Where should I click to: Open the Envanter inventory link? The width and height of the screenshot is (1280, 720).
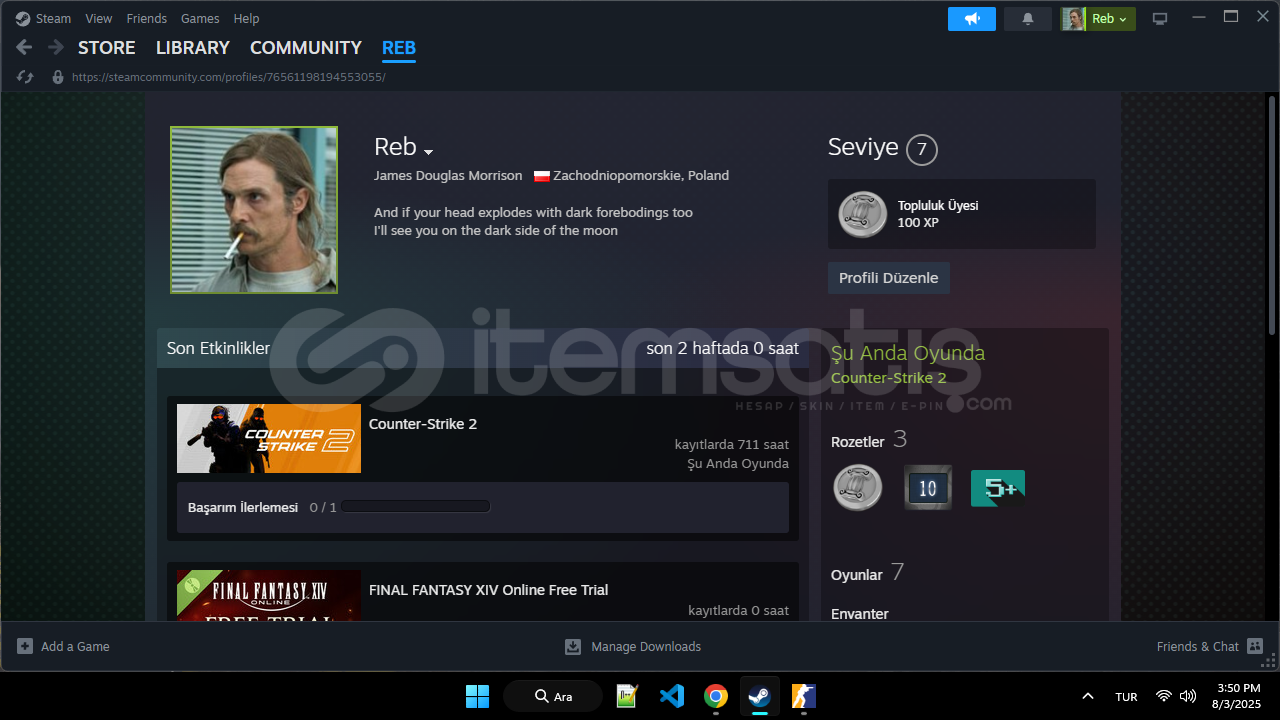click(x=860, y=614)
